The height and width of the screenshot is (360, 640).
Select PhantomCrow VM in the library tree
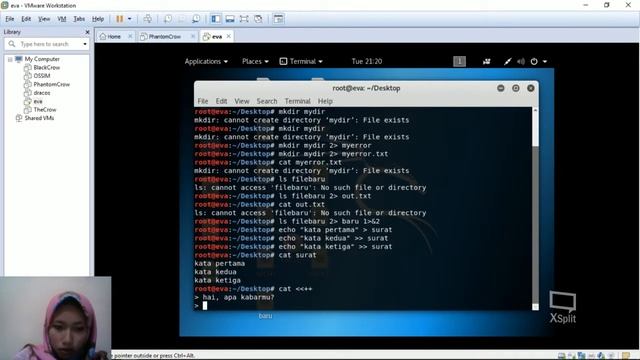click(51, 84)
